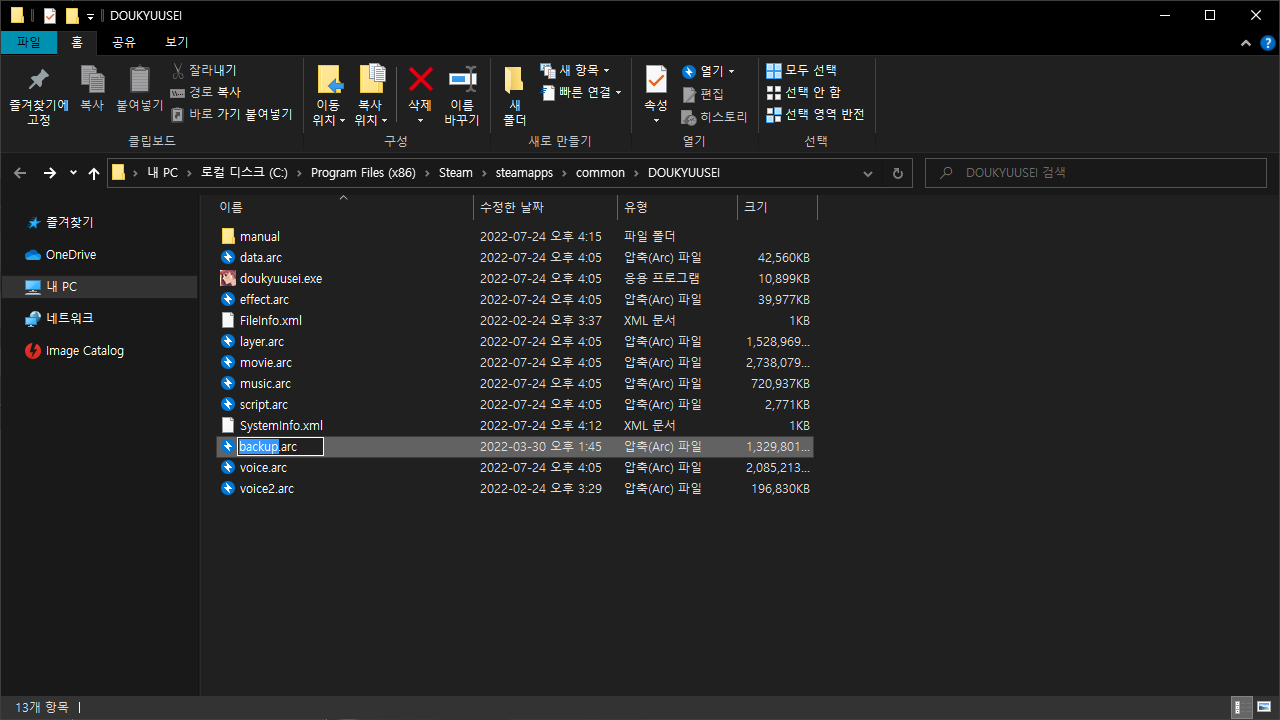Click 경로 복사 in clipboard group
The height and width of the screenshot is (720, 1280).
click(206, 92)
